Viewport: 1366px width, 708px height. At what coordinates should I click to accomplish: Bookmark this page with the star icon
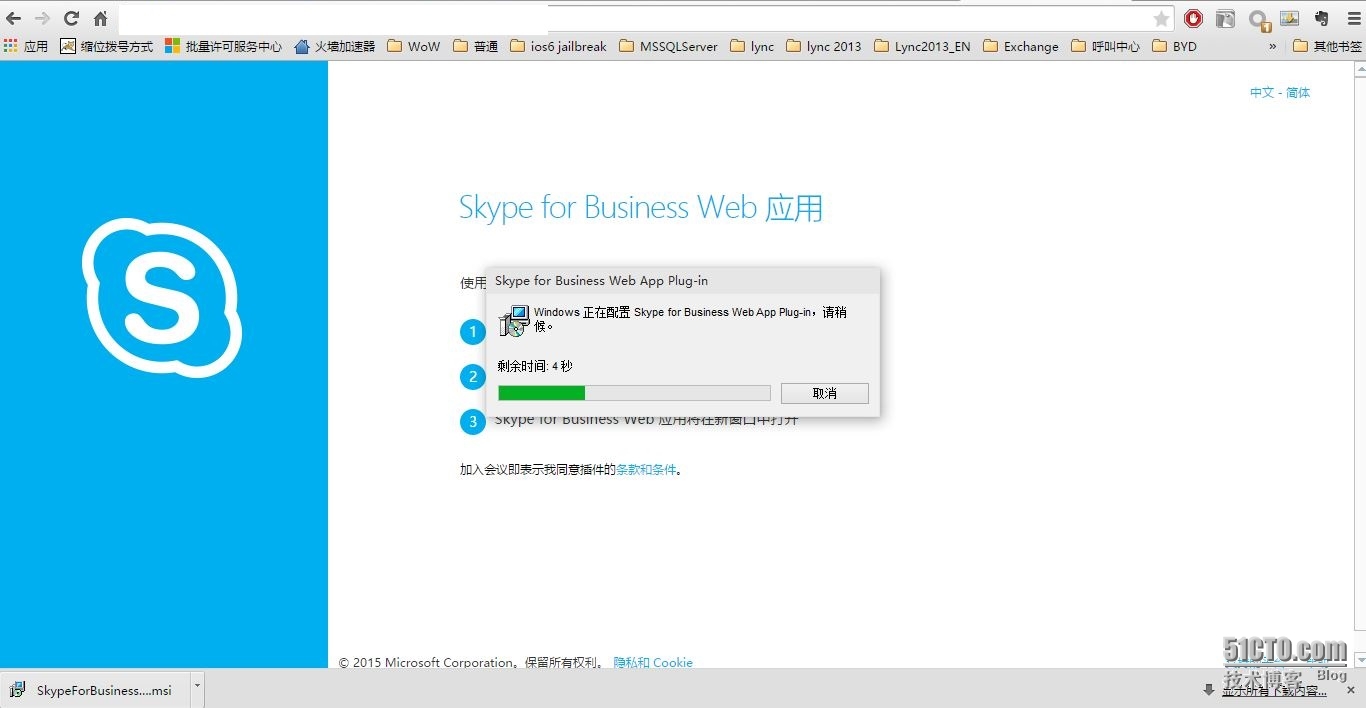[1161, 18]
